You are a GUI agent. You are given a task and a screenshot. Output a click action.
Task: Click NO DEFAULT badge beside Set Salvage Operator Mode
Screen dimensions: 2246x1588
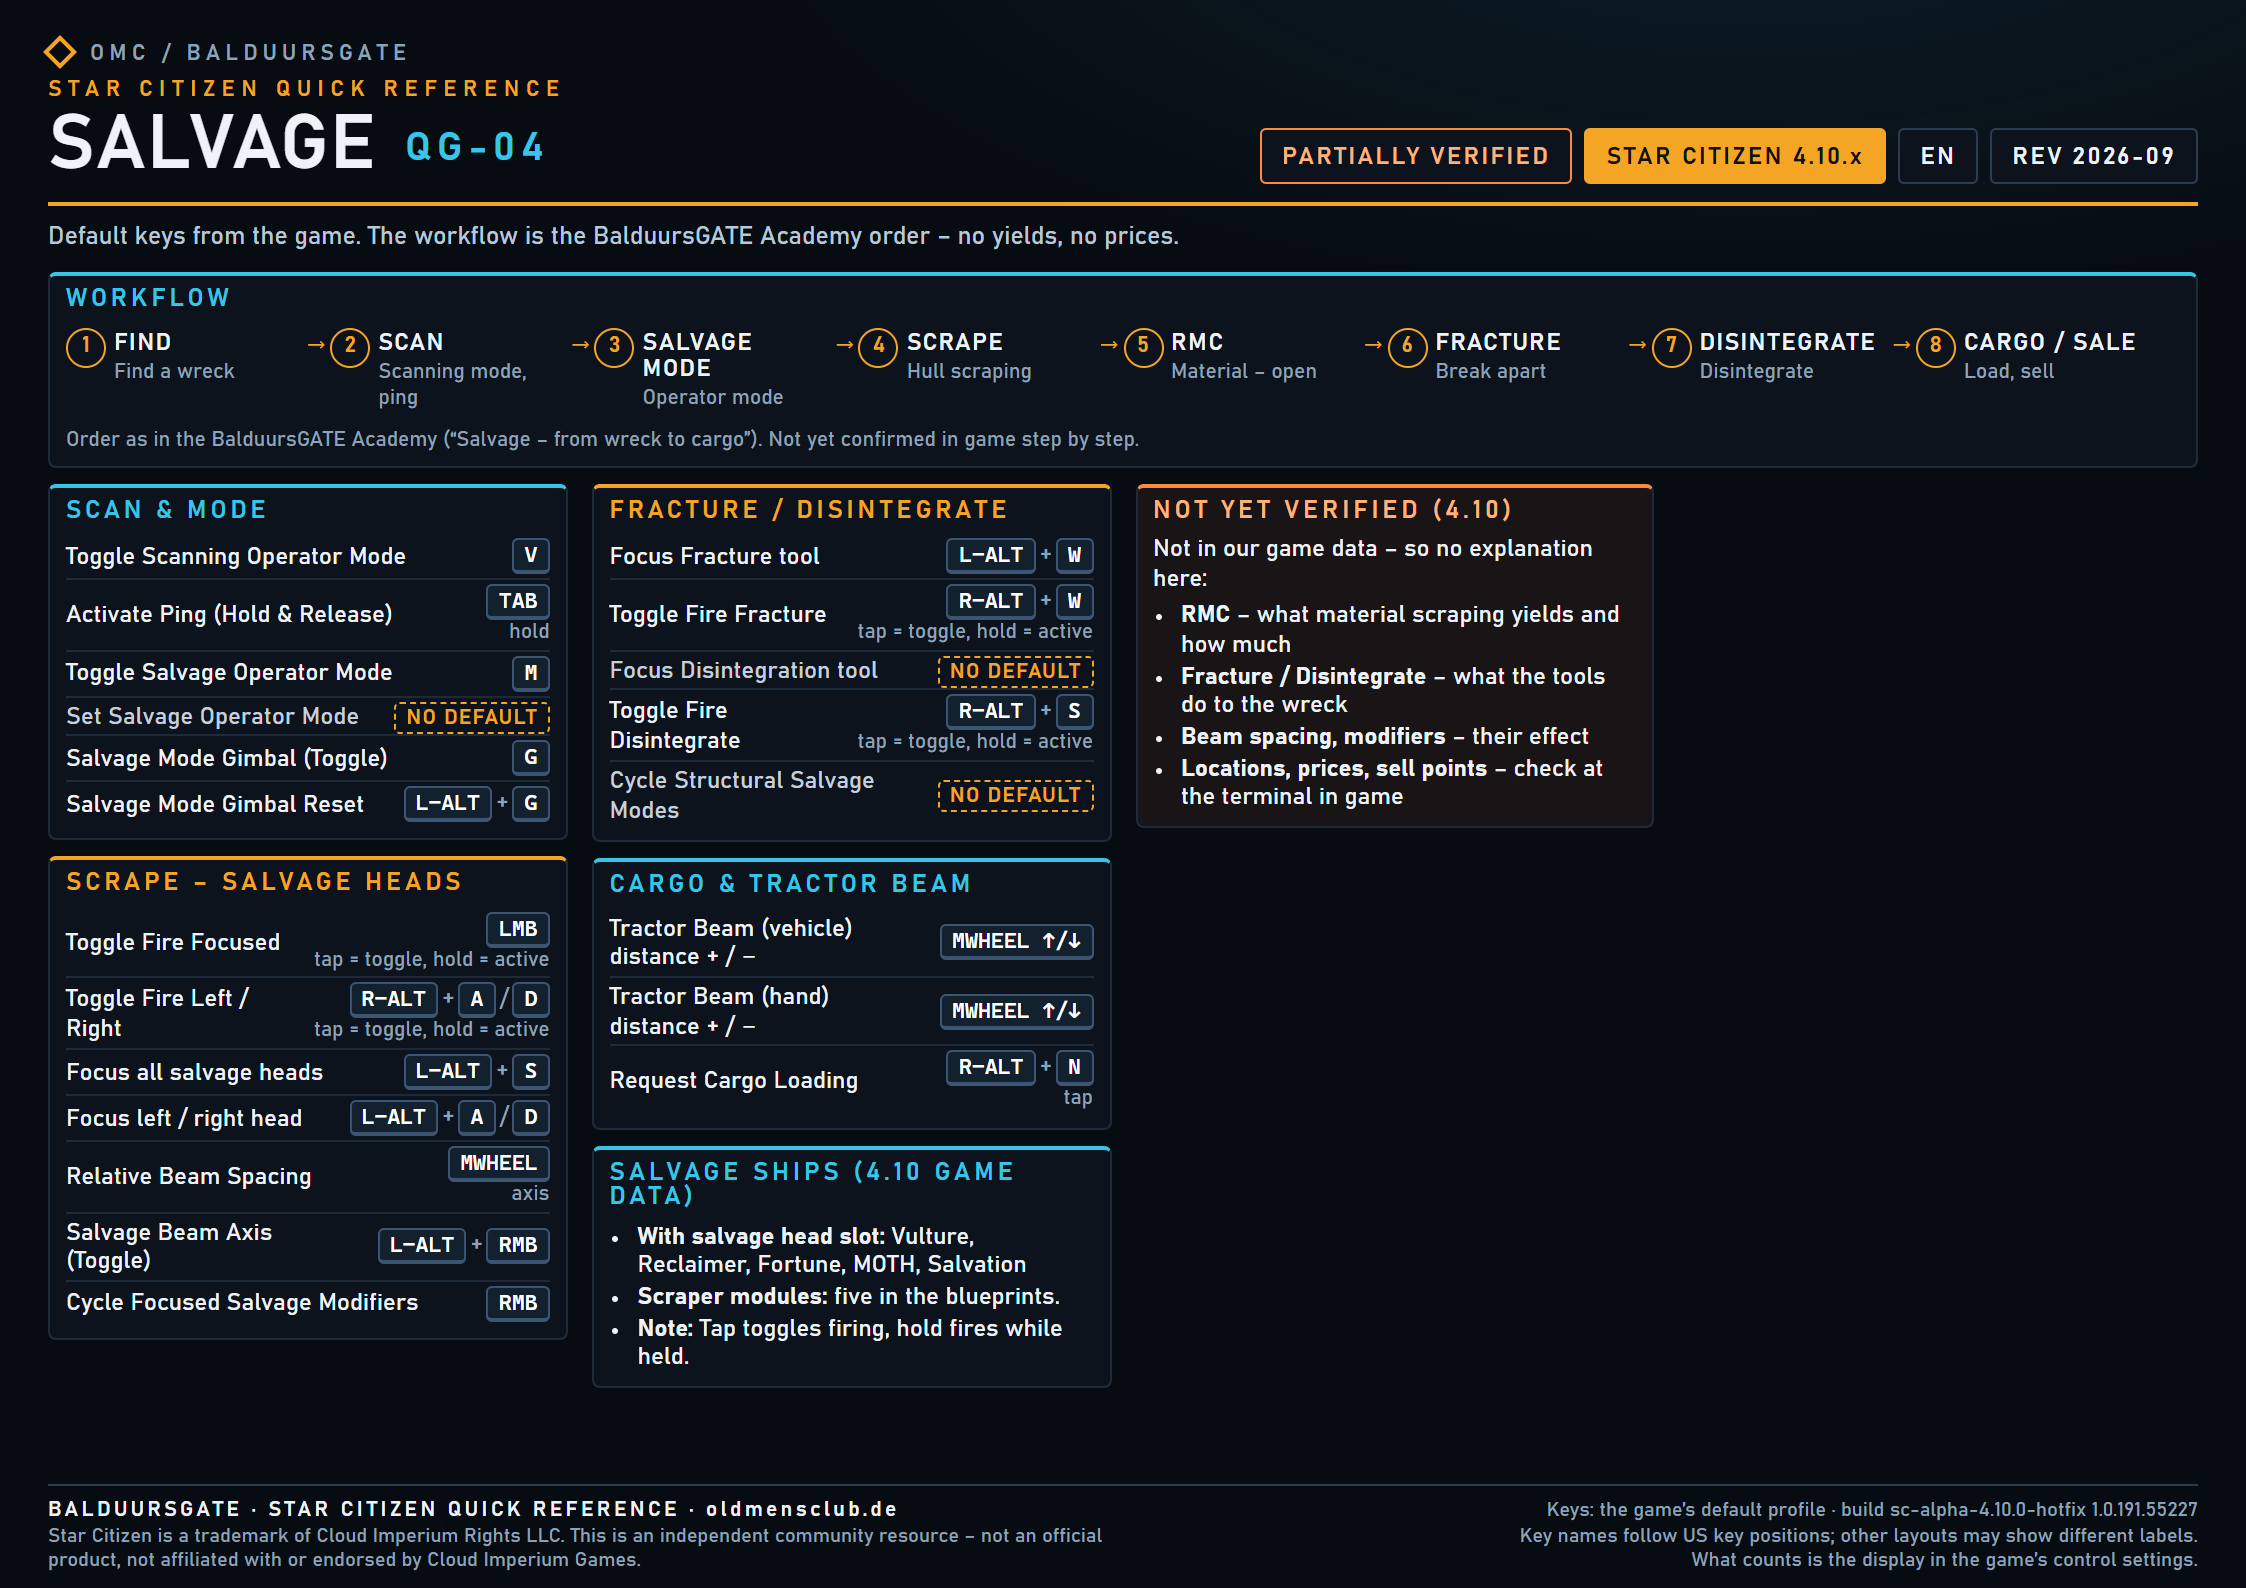[x=472, y=717]
